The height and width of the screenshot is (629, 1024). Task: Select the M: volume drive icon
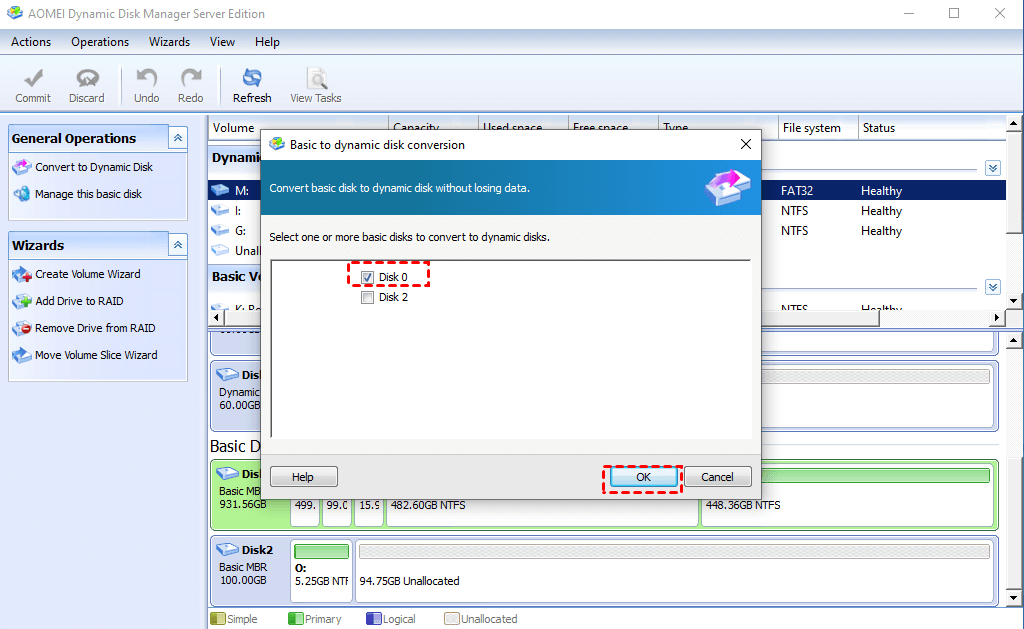[x=220, y=190]
